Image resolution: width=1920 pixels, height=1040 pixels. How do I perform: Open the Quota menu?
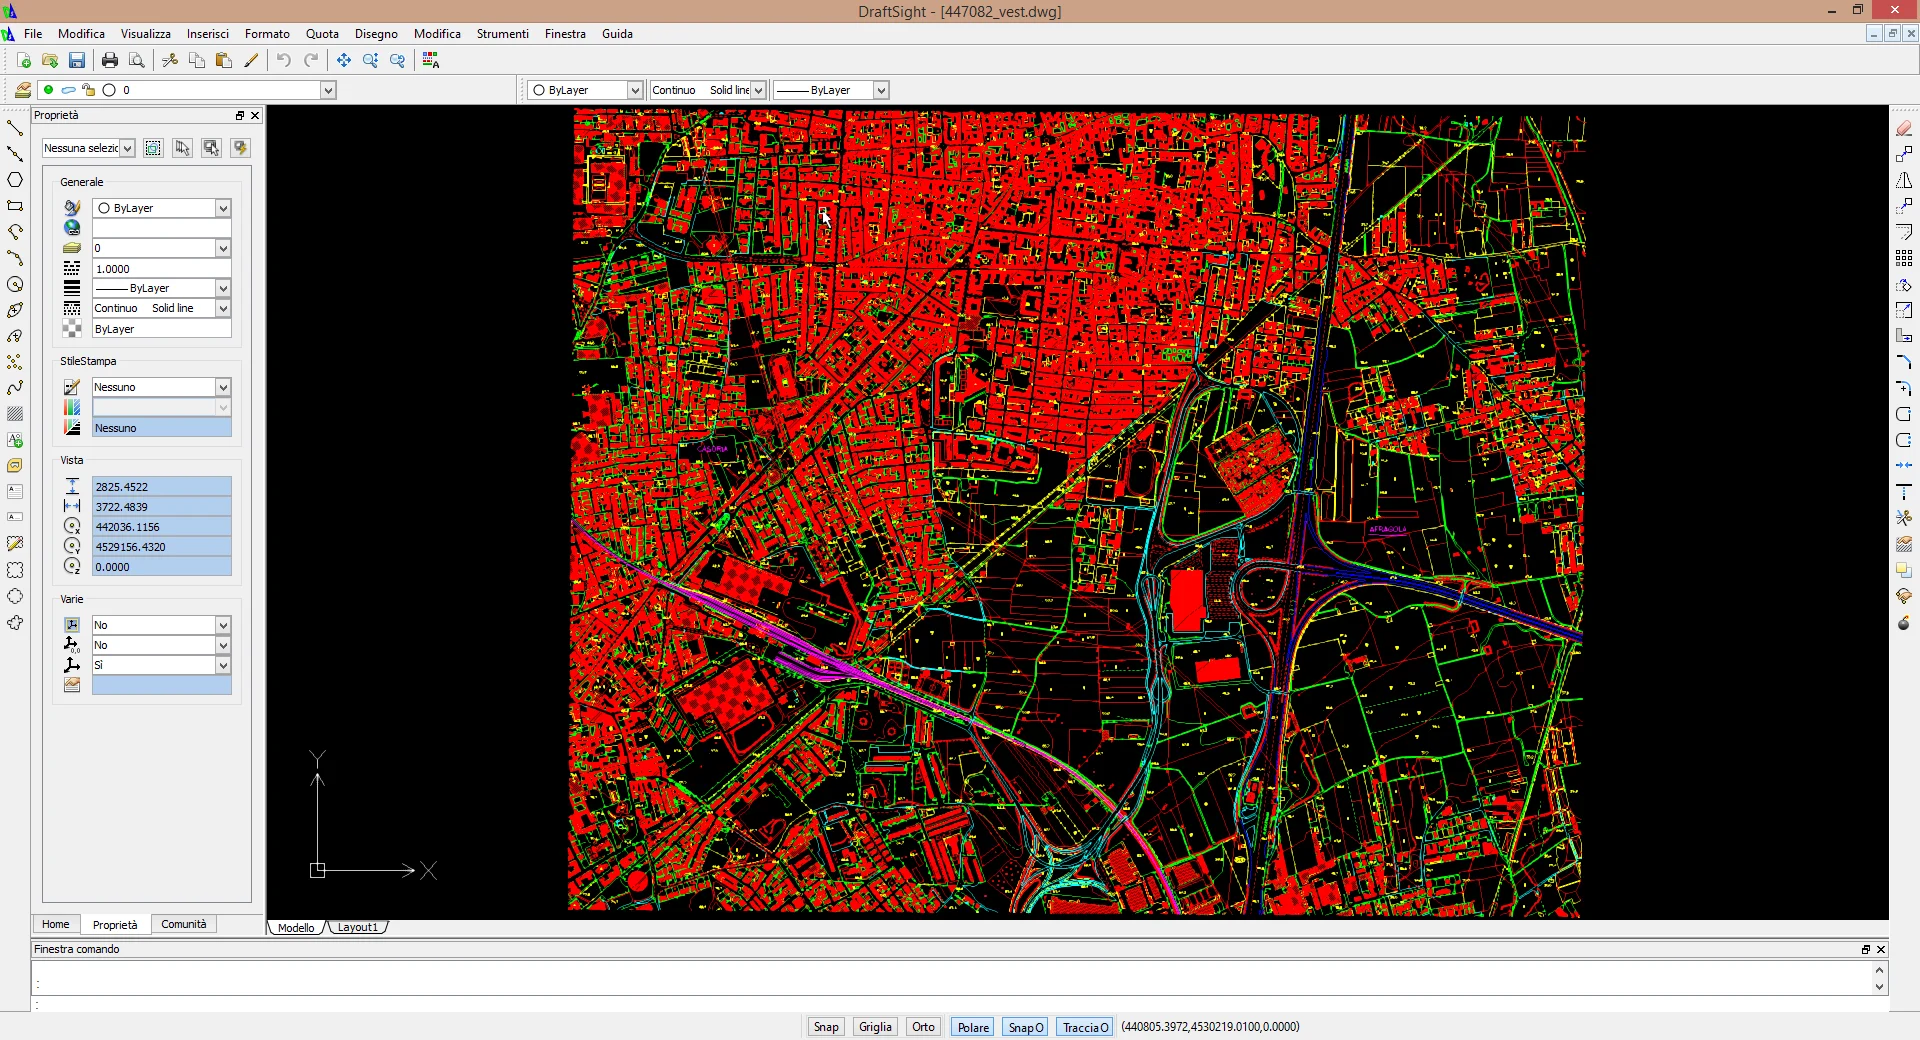coord(322,34)
